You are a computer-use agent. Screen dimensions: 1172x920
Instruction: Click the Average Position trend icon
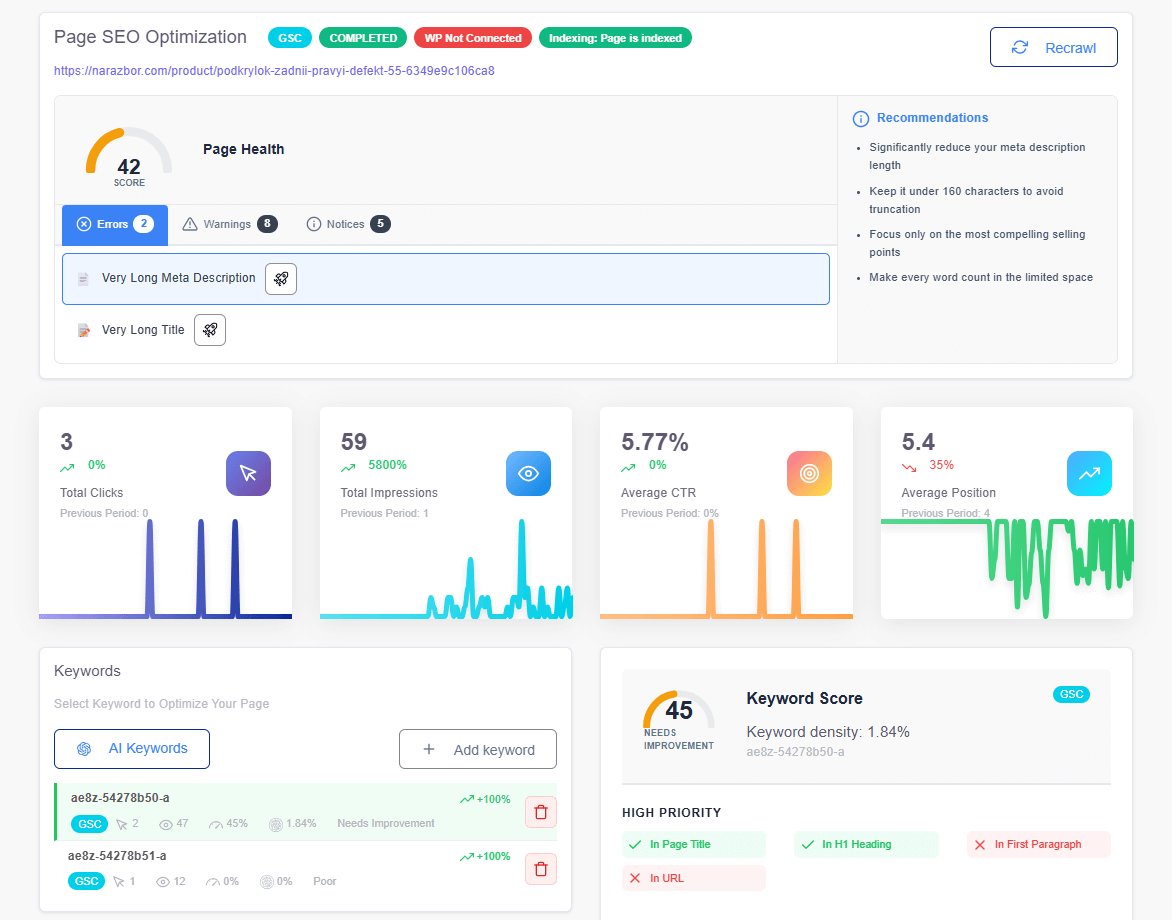click(x=1089, y=473)
